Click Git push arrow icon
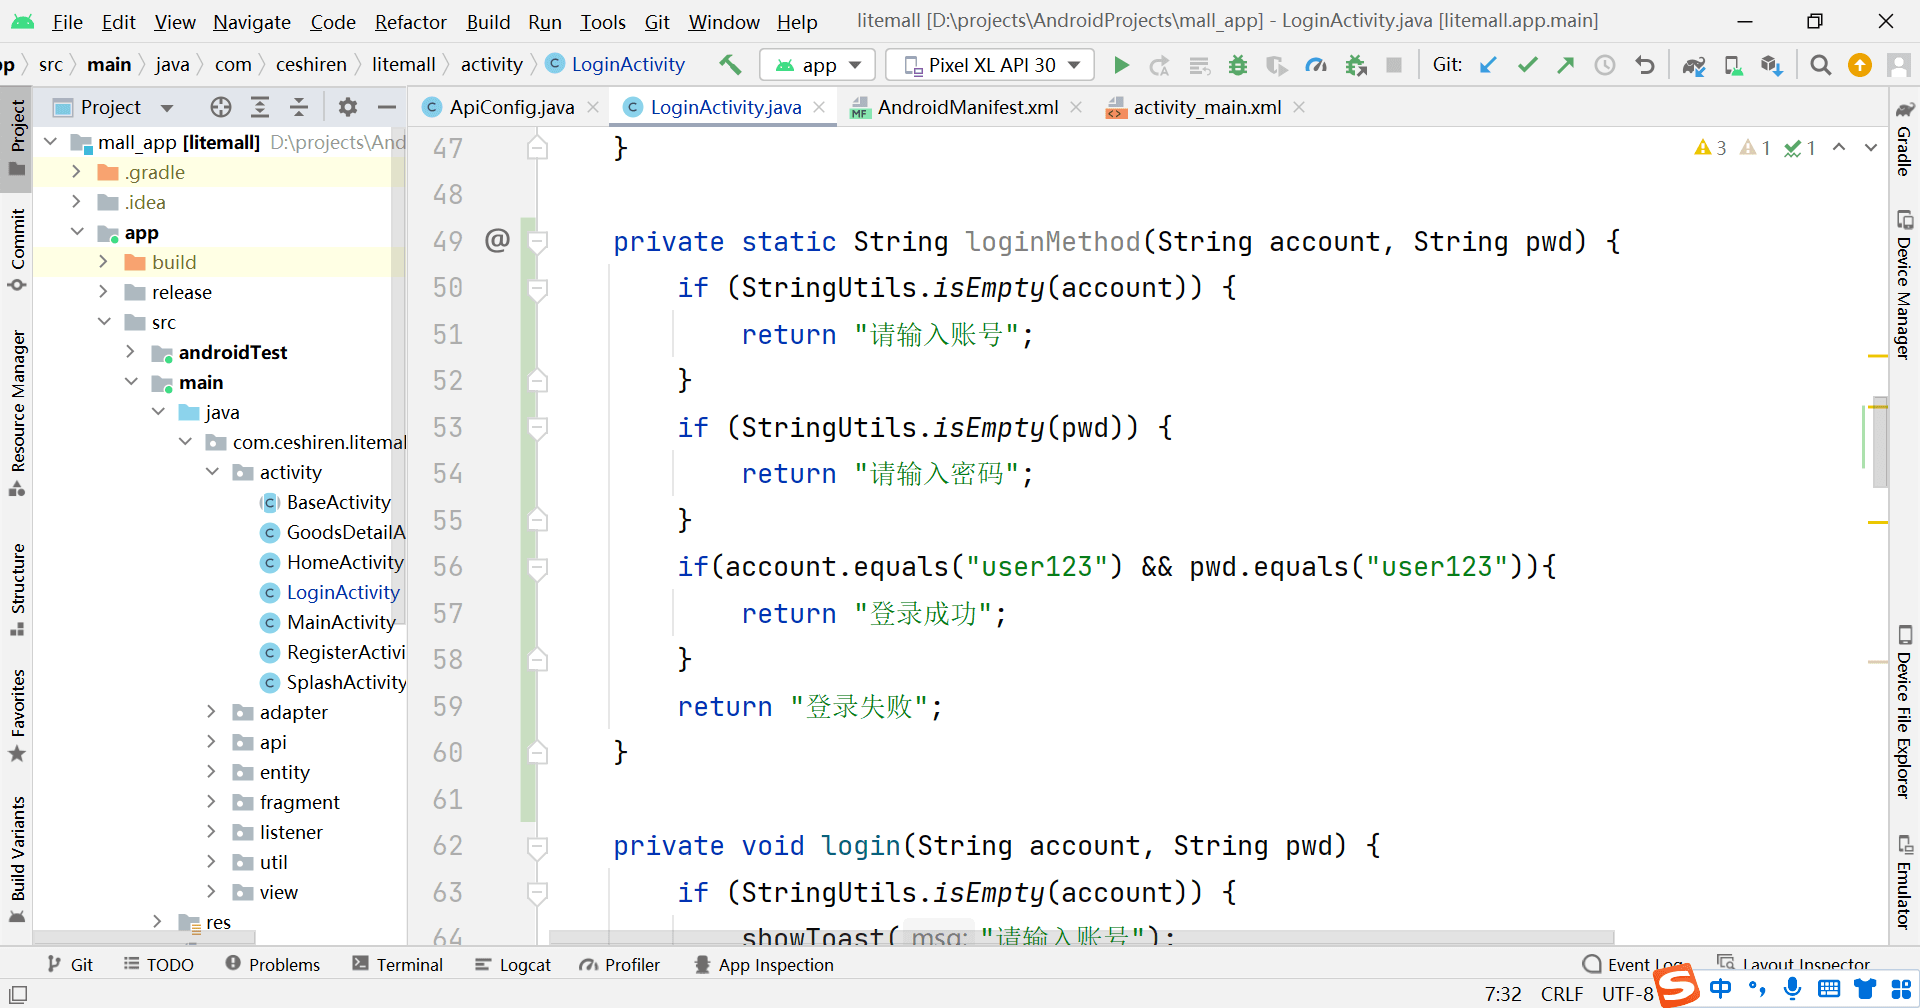1920x1008 pixels. [x=1566, y=65]
